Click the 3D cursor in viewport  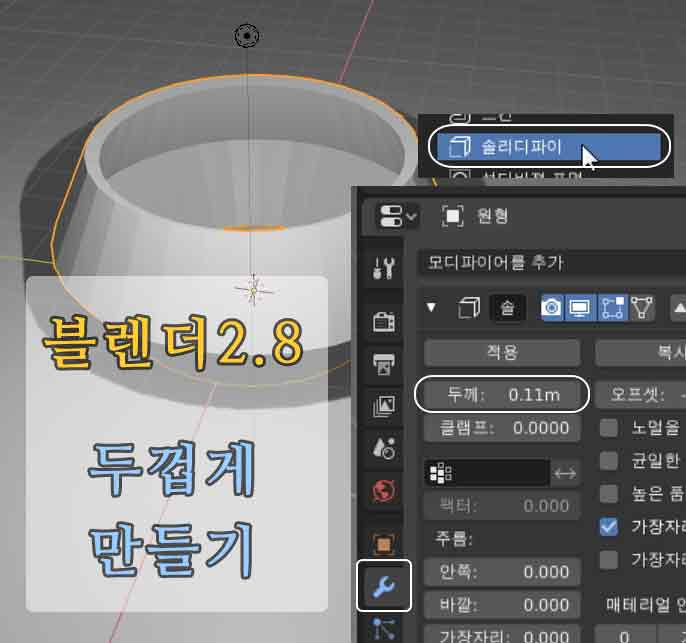(254, 290)
